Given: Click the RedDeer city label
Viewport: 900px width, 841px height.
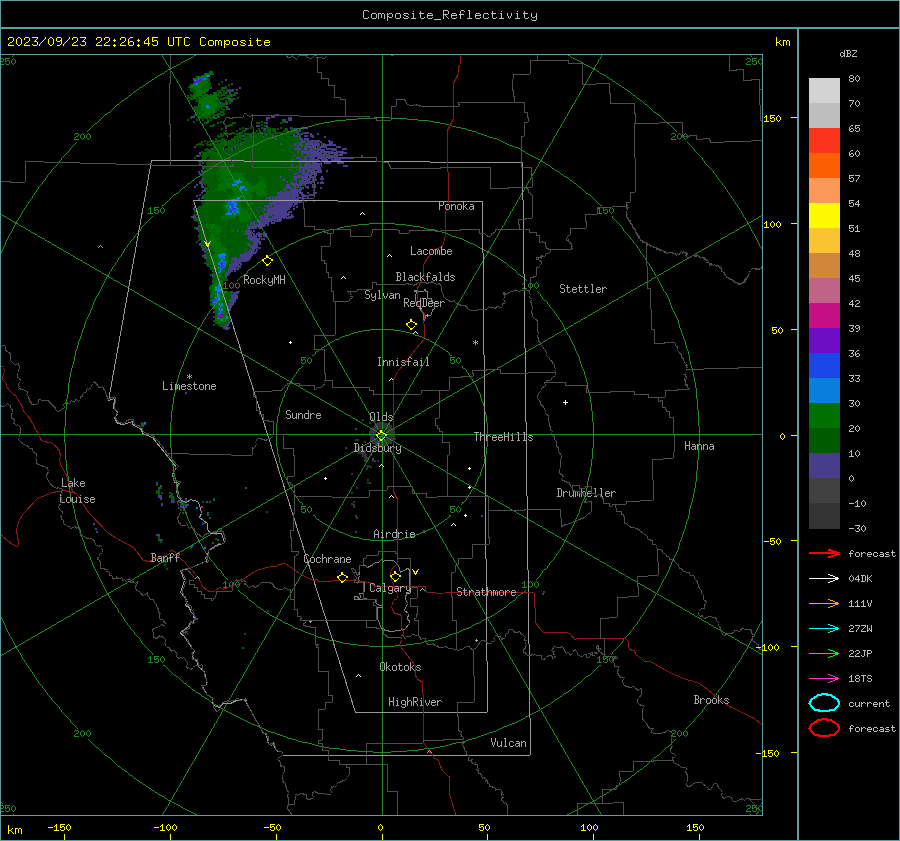Looking at the screenshot, I should (424, 303).
